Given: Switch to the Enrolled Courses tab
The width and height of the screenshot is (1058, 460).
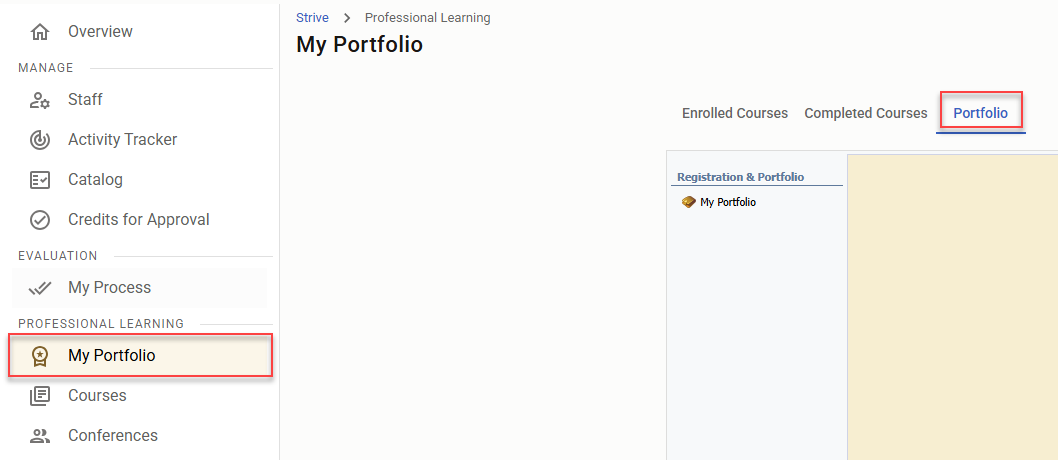Looking at the screenshot, I should click(735, 113).
